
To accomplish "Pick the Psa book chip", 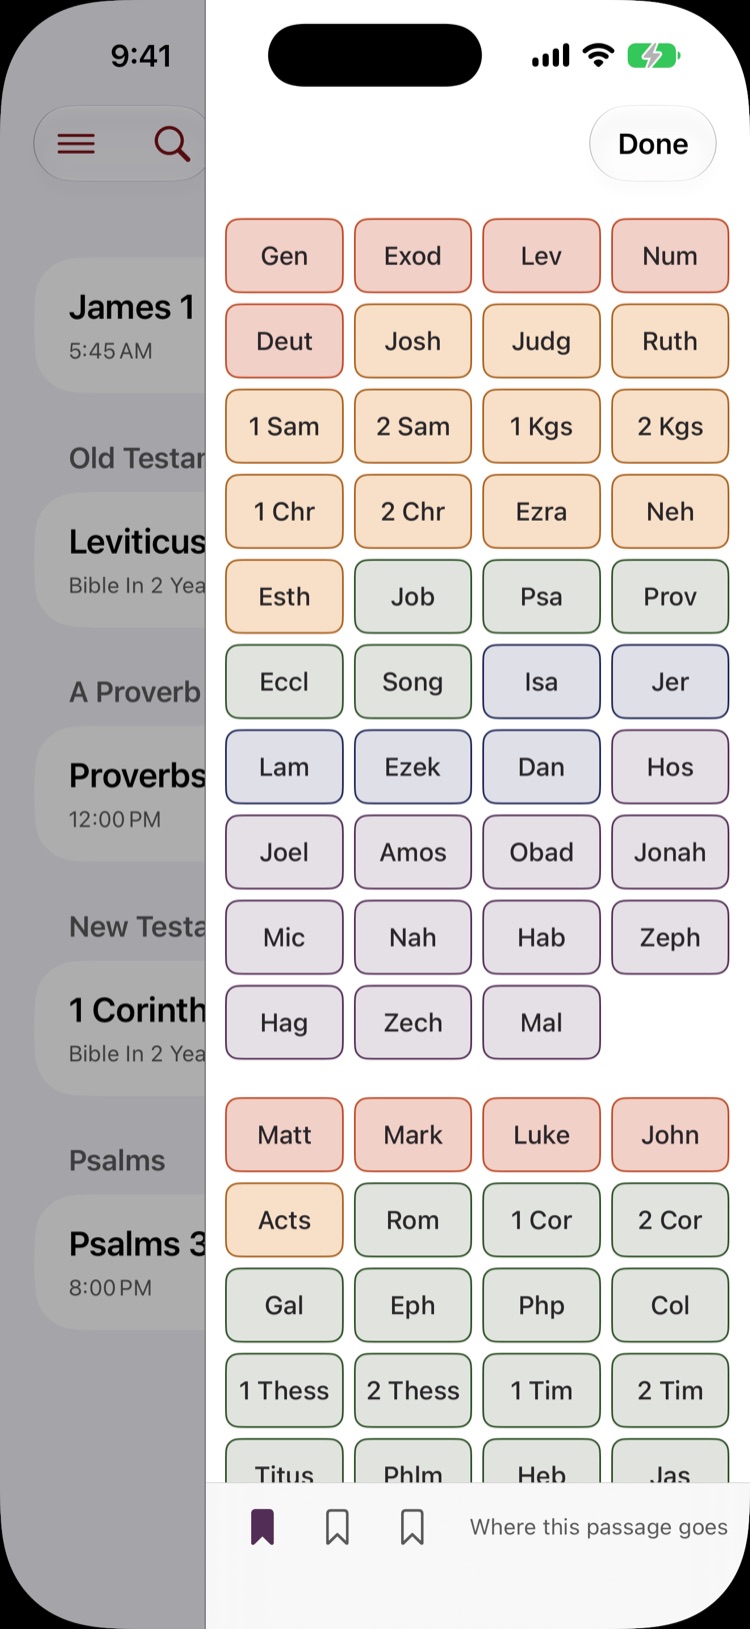I will pos(541,597).
